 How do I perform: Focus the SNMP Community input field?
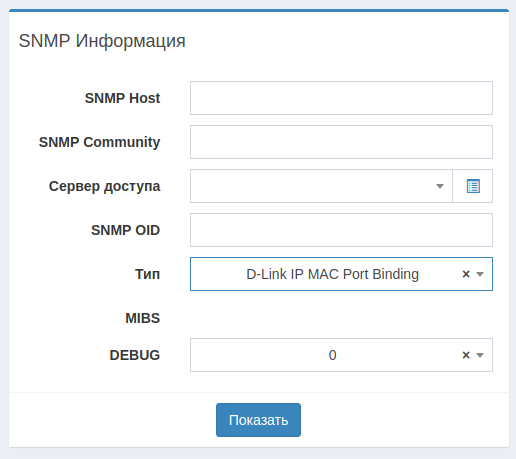pos(341,142)
